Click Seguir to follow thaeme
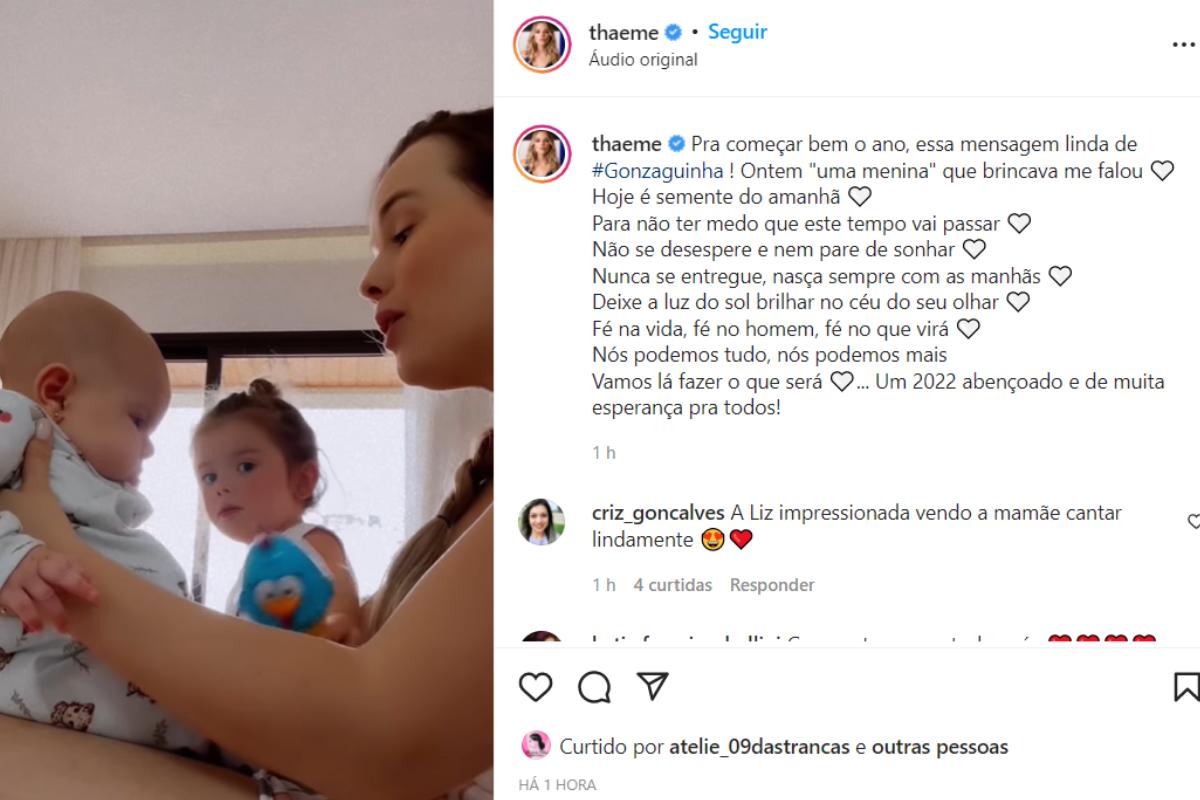1200x800 pixels. (x=738, y=32)
